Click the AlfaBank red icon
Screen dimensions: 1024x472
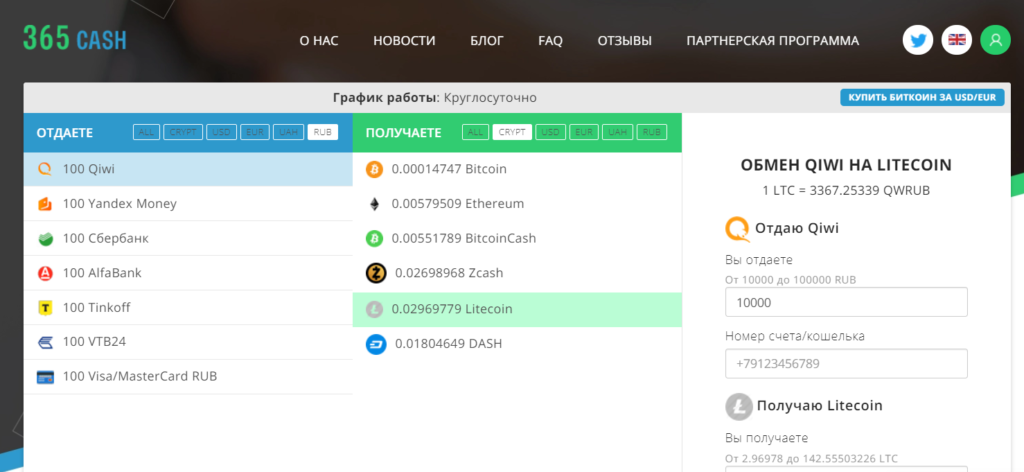[x=45, y=273]
